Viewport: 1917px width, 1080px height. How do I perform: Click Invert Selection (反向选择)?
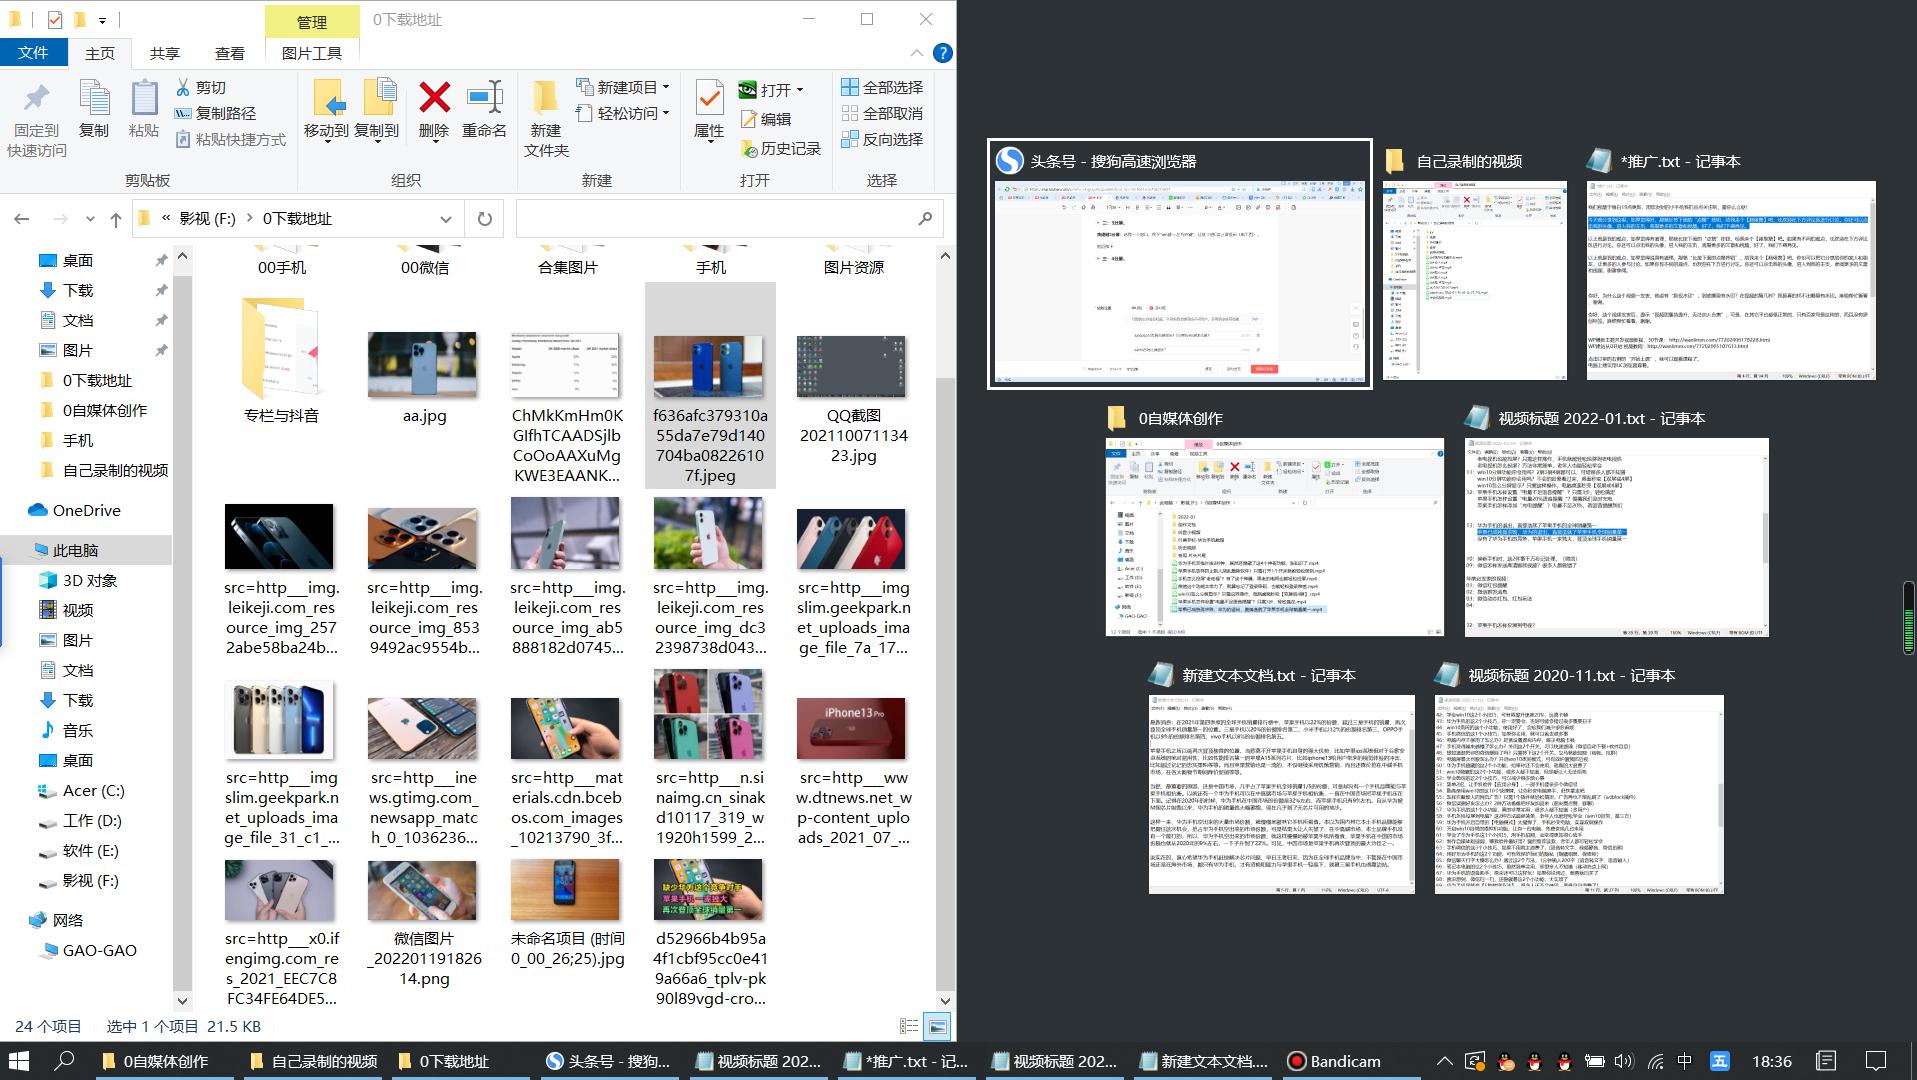pyautogui.click(x=882, y=139)
